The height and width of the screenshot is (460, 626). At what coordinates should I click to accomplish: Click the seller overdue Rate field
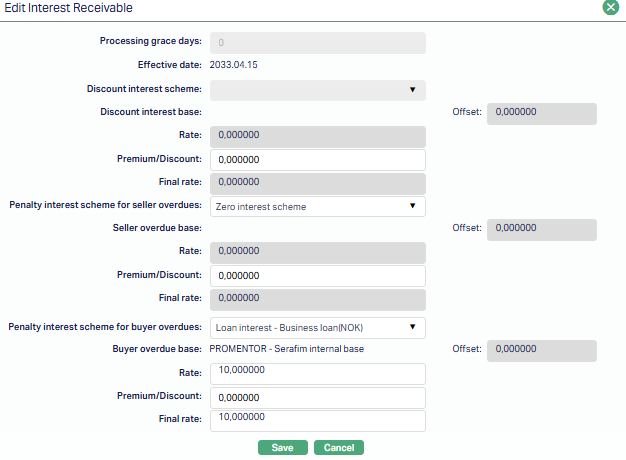[318, 252]
